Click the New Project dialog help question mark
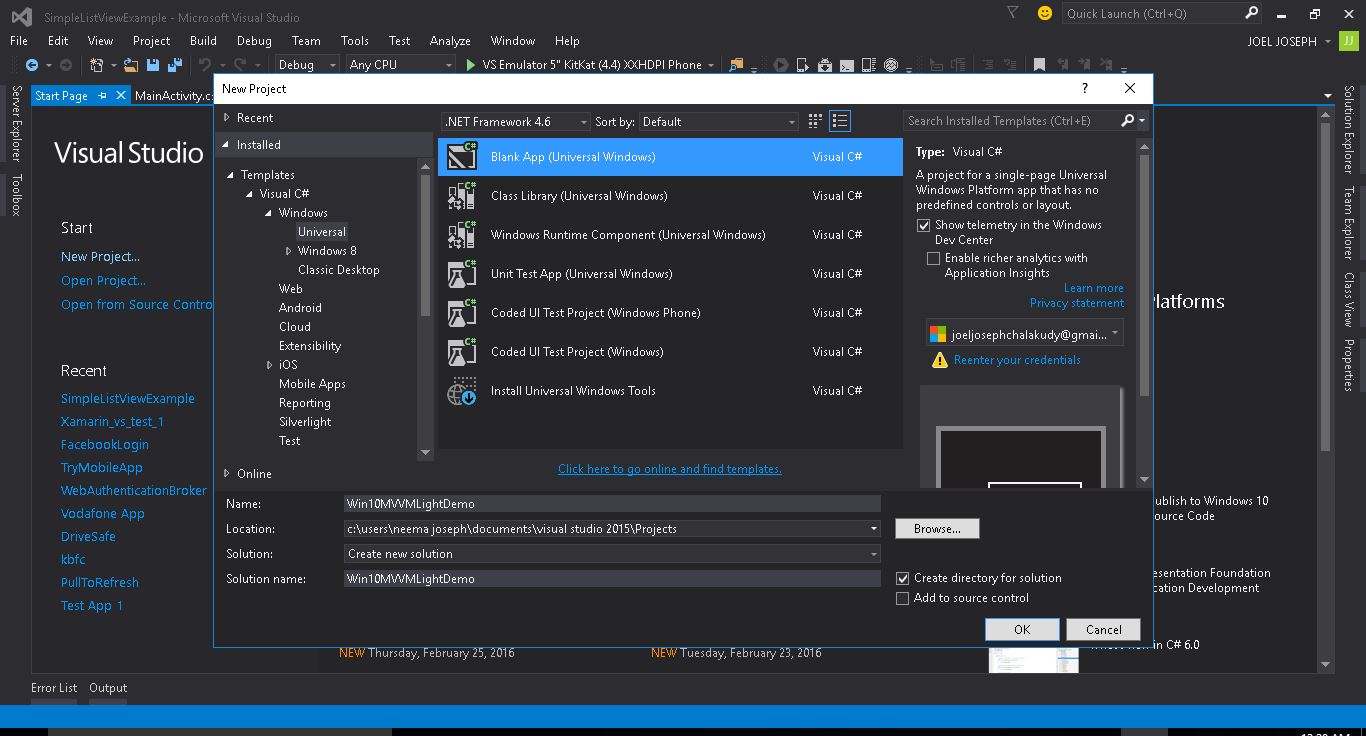This screenshot has height=736, width=1366. click(1085, 89)
